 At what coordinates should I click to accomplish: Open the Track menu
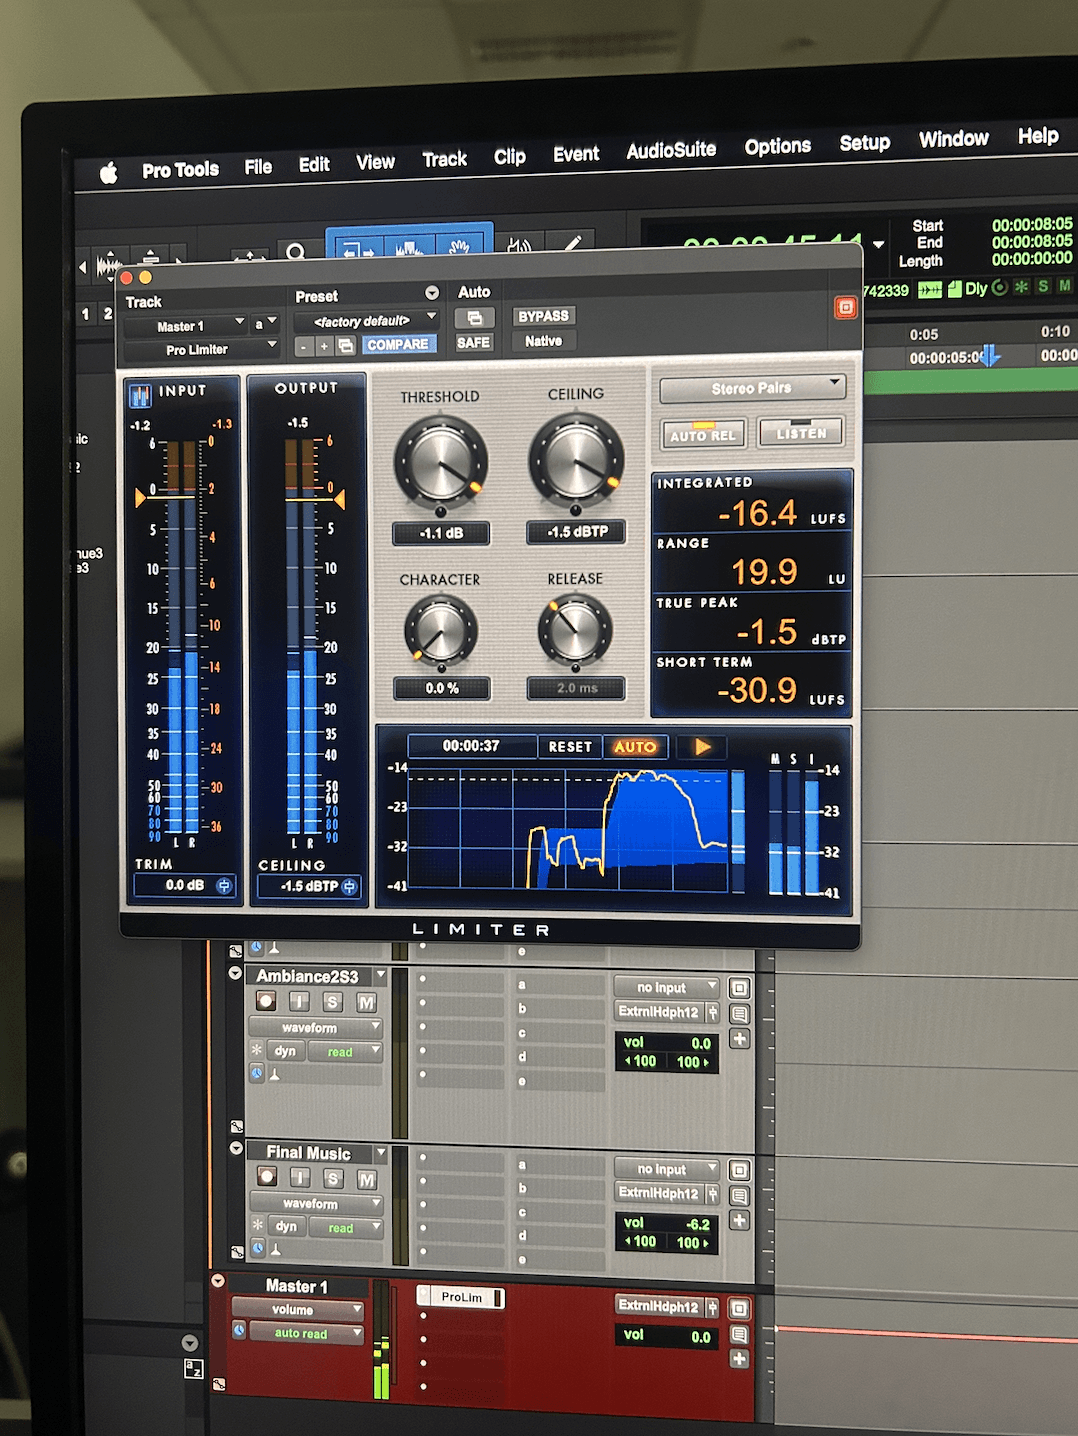pos(444,159)
